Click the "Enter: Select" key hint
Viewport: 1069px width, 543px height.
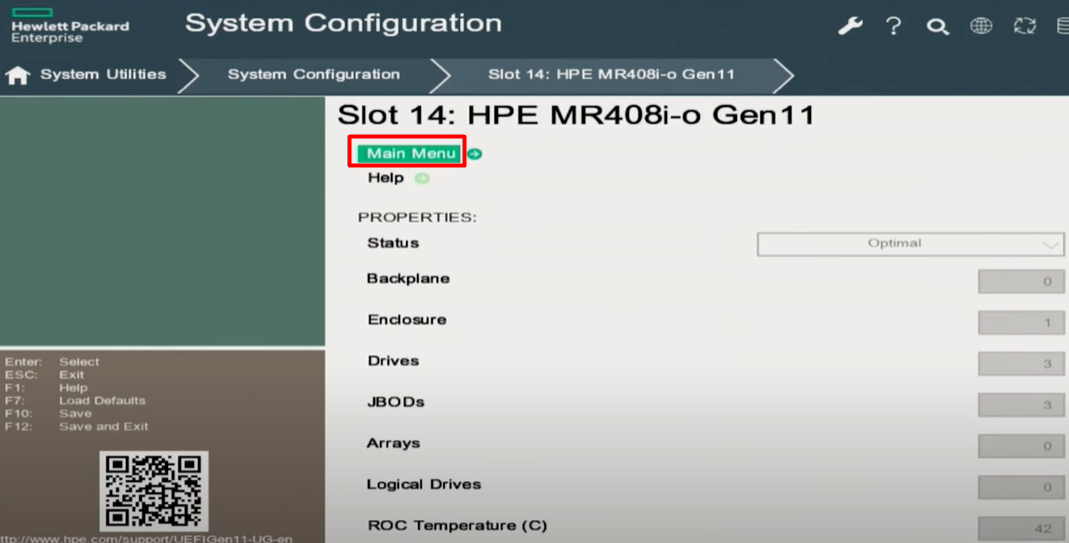pyautogui.click(x=52, y=362)
